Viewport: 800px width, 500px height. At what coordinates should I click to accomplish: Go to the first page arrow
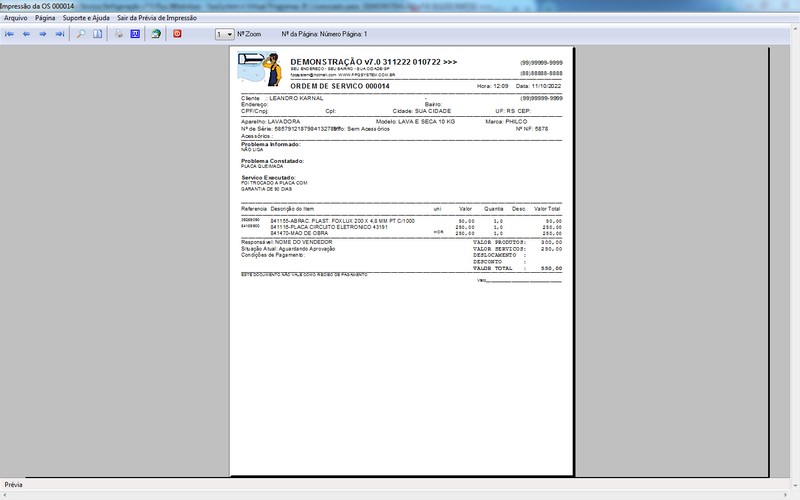(9, 34)
